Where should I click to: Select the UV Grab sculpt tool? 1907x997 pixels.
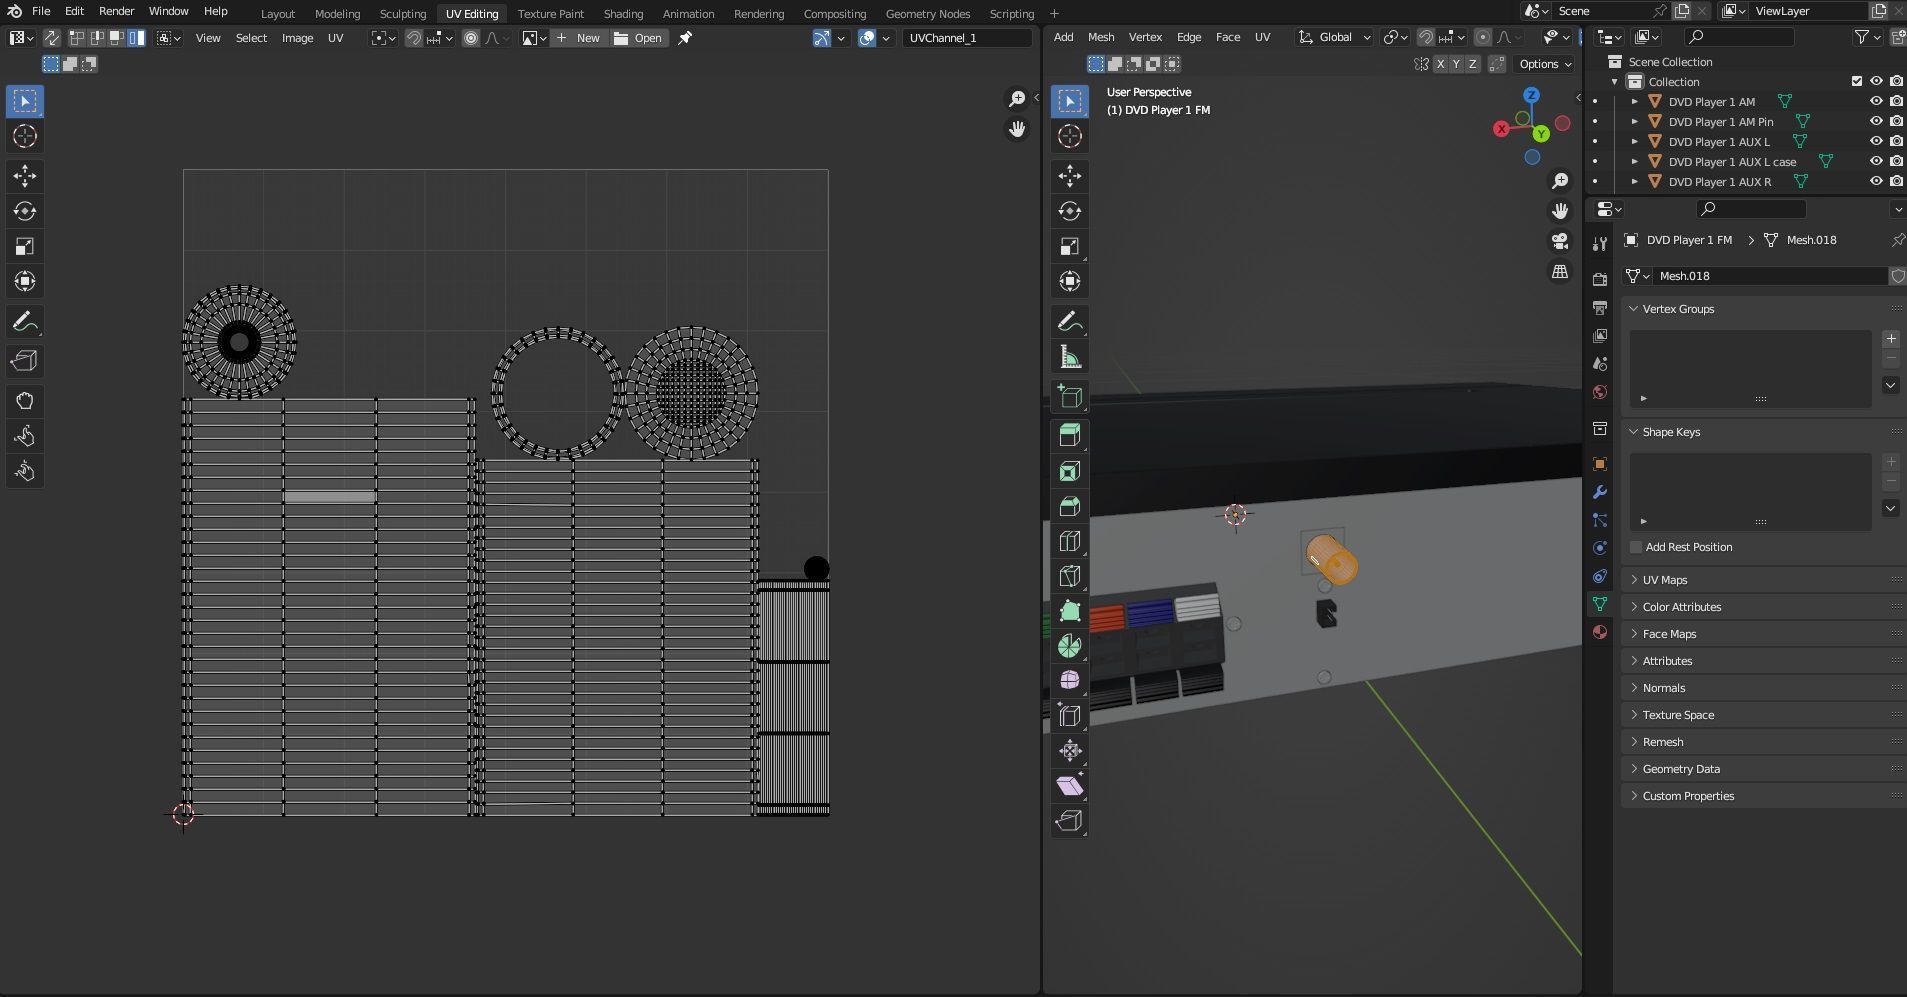(25, 401)
